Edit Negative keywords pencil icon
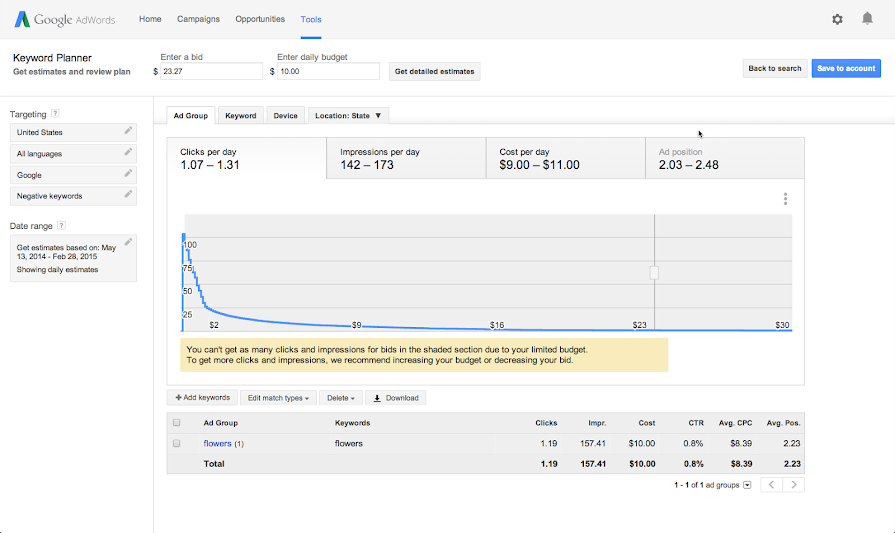The image size is (895, 533). pos(128,195)
